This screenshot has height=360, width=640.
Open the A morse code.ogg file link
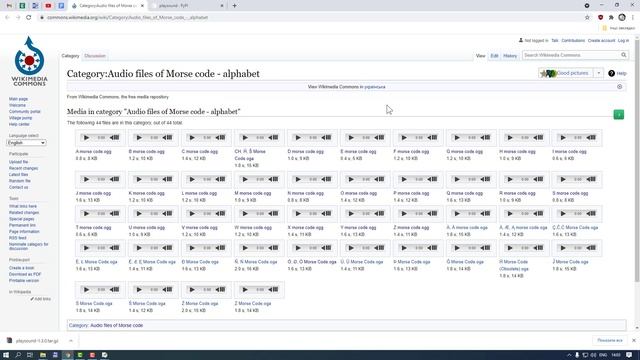pyautogui.click(x=93, y=151)
